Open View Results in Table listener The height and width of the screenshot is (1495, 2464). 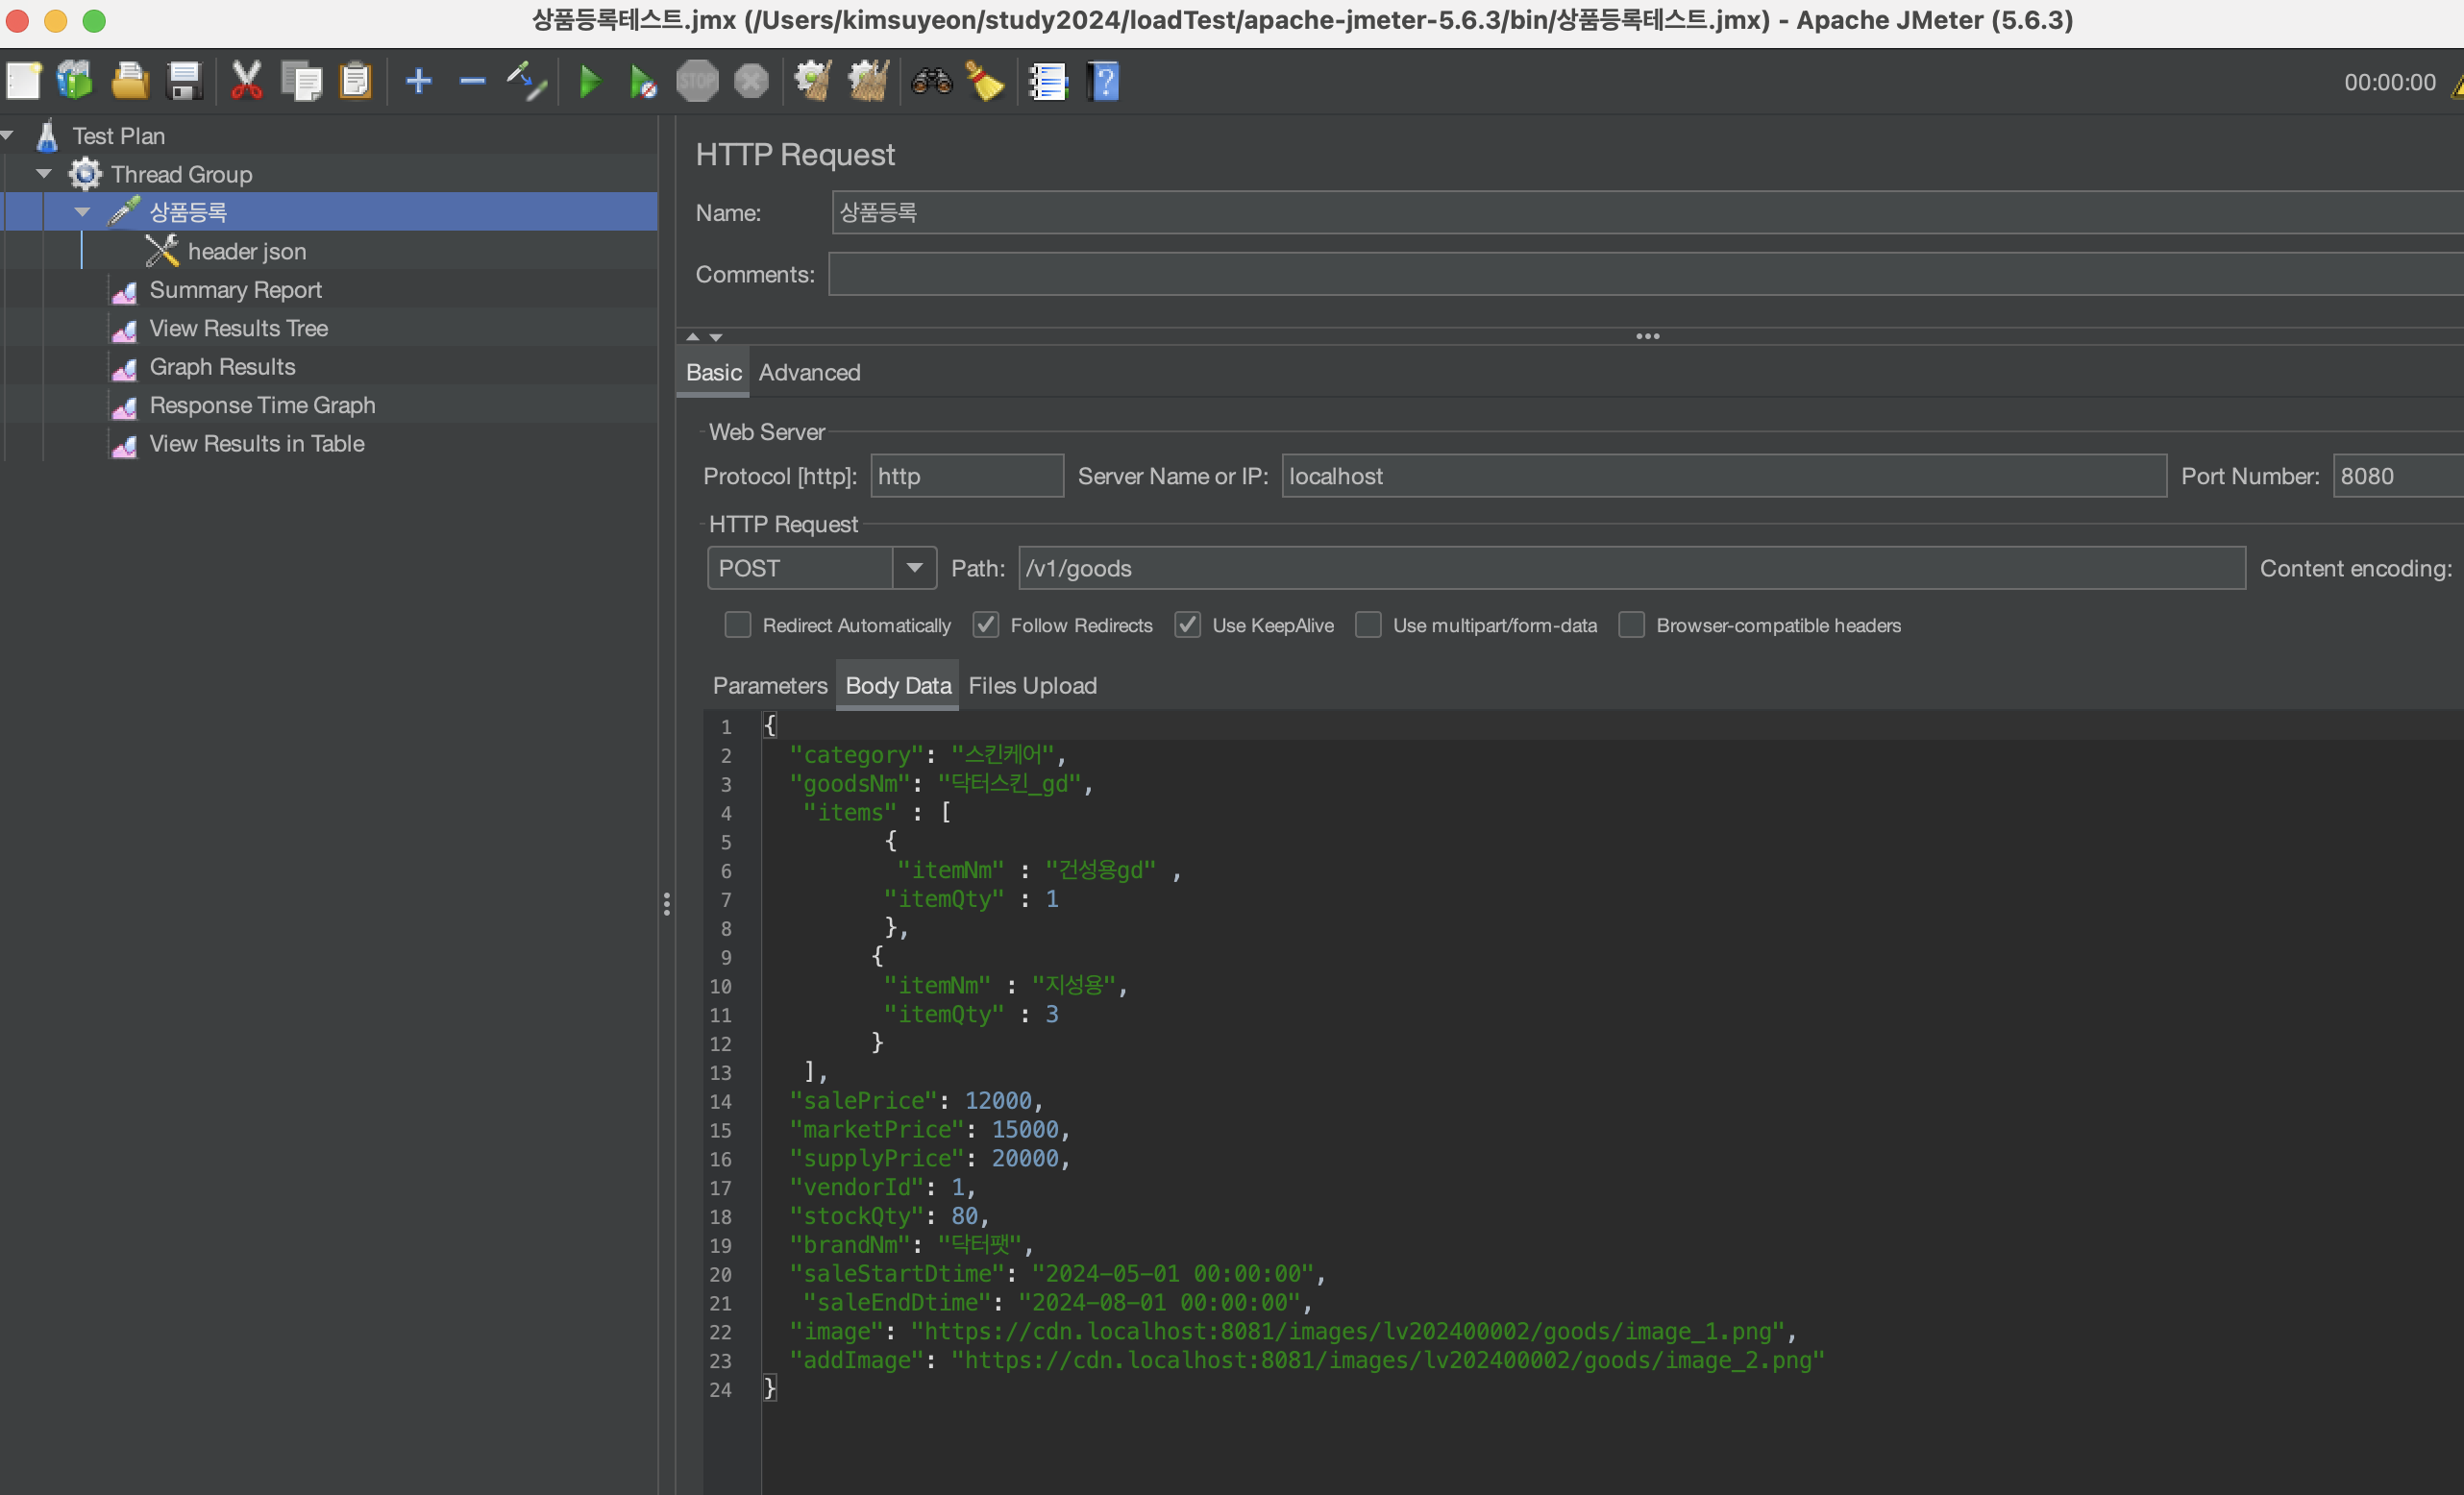point(256,443)
